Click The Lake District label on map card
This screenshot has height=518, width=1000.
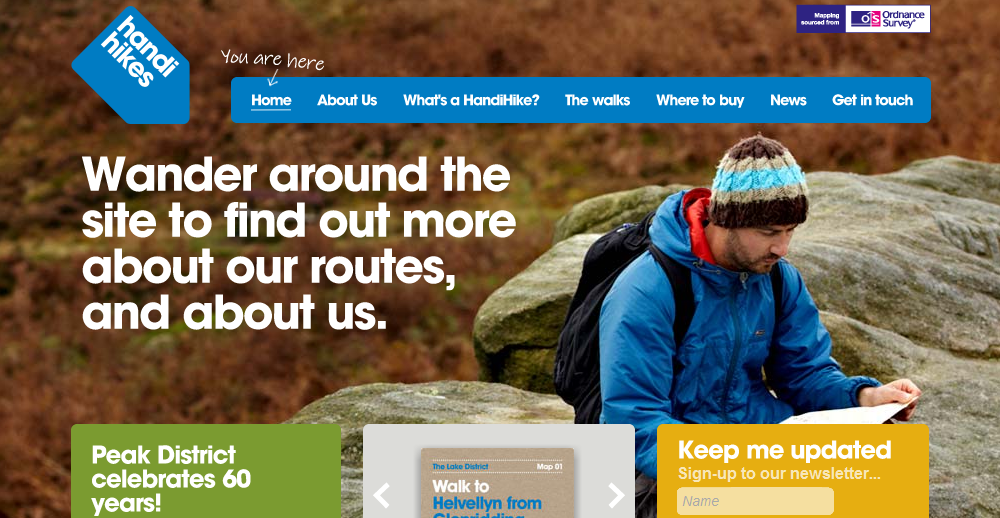(x=460, y=466)
